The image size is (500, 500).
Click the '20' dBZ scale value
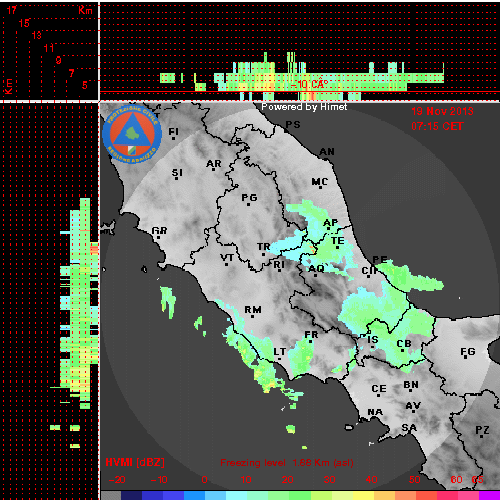coord(287,480)
